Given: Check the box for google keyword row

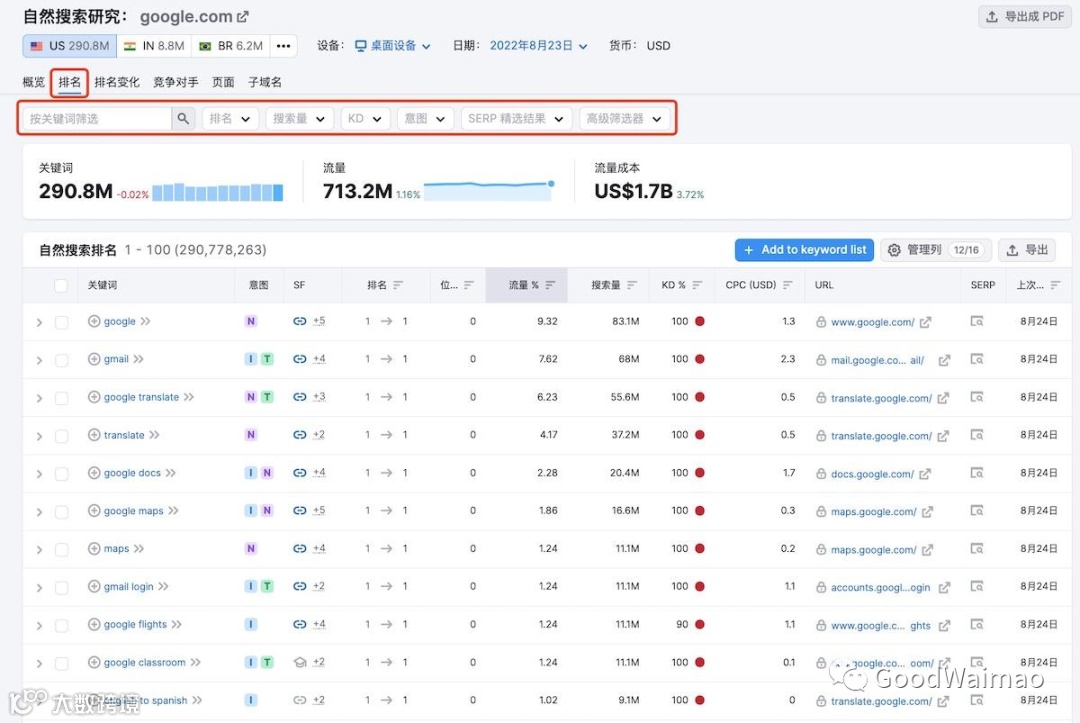Looking at the screenshot, I should tap(61, 322).
